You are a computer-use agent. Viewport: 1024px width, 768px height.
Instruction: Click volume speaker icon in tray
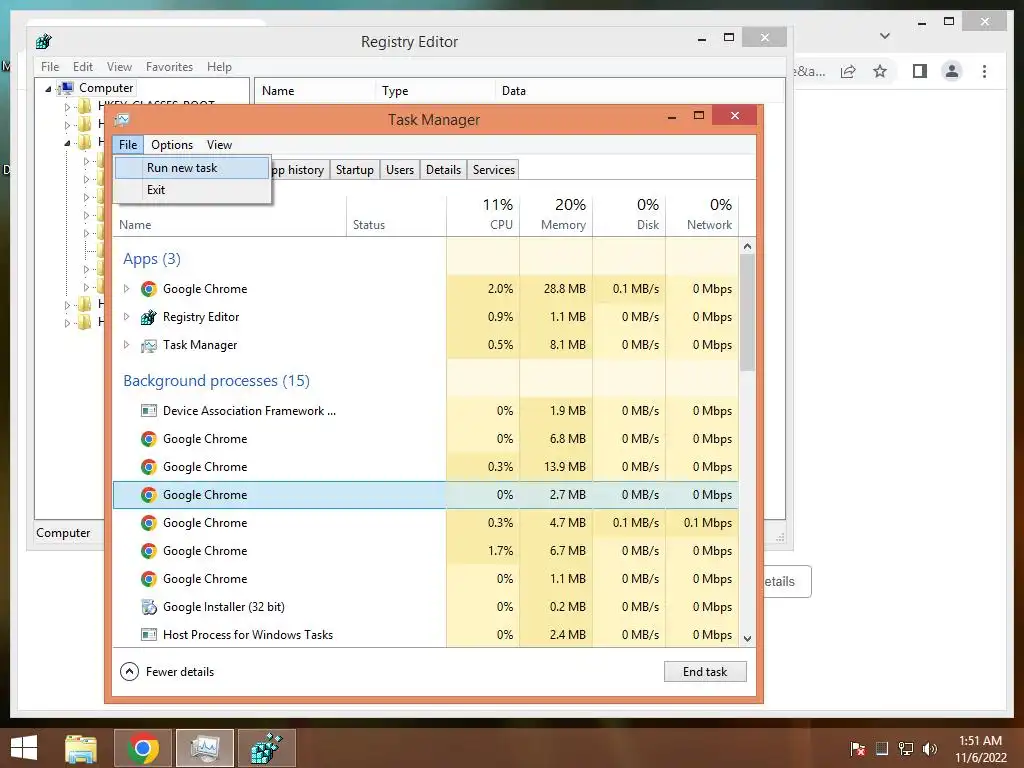(929, 749)
